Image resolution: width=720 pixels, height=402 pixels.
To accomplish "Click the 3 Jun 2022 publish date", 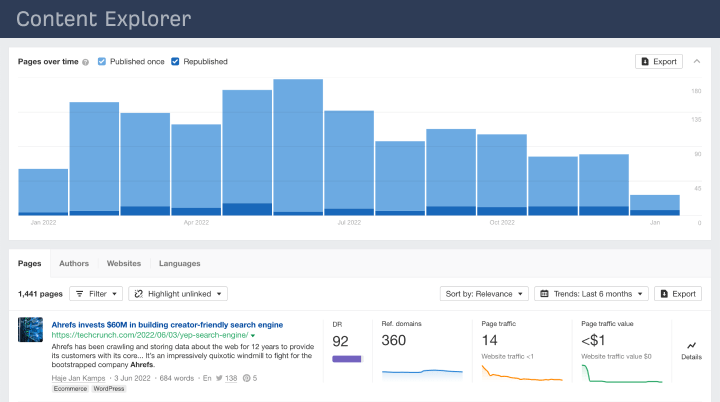I will point(132,378).
